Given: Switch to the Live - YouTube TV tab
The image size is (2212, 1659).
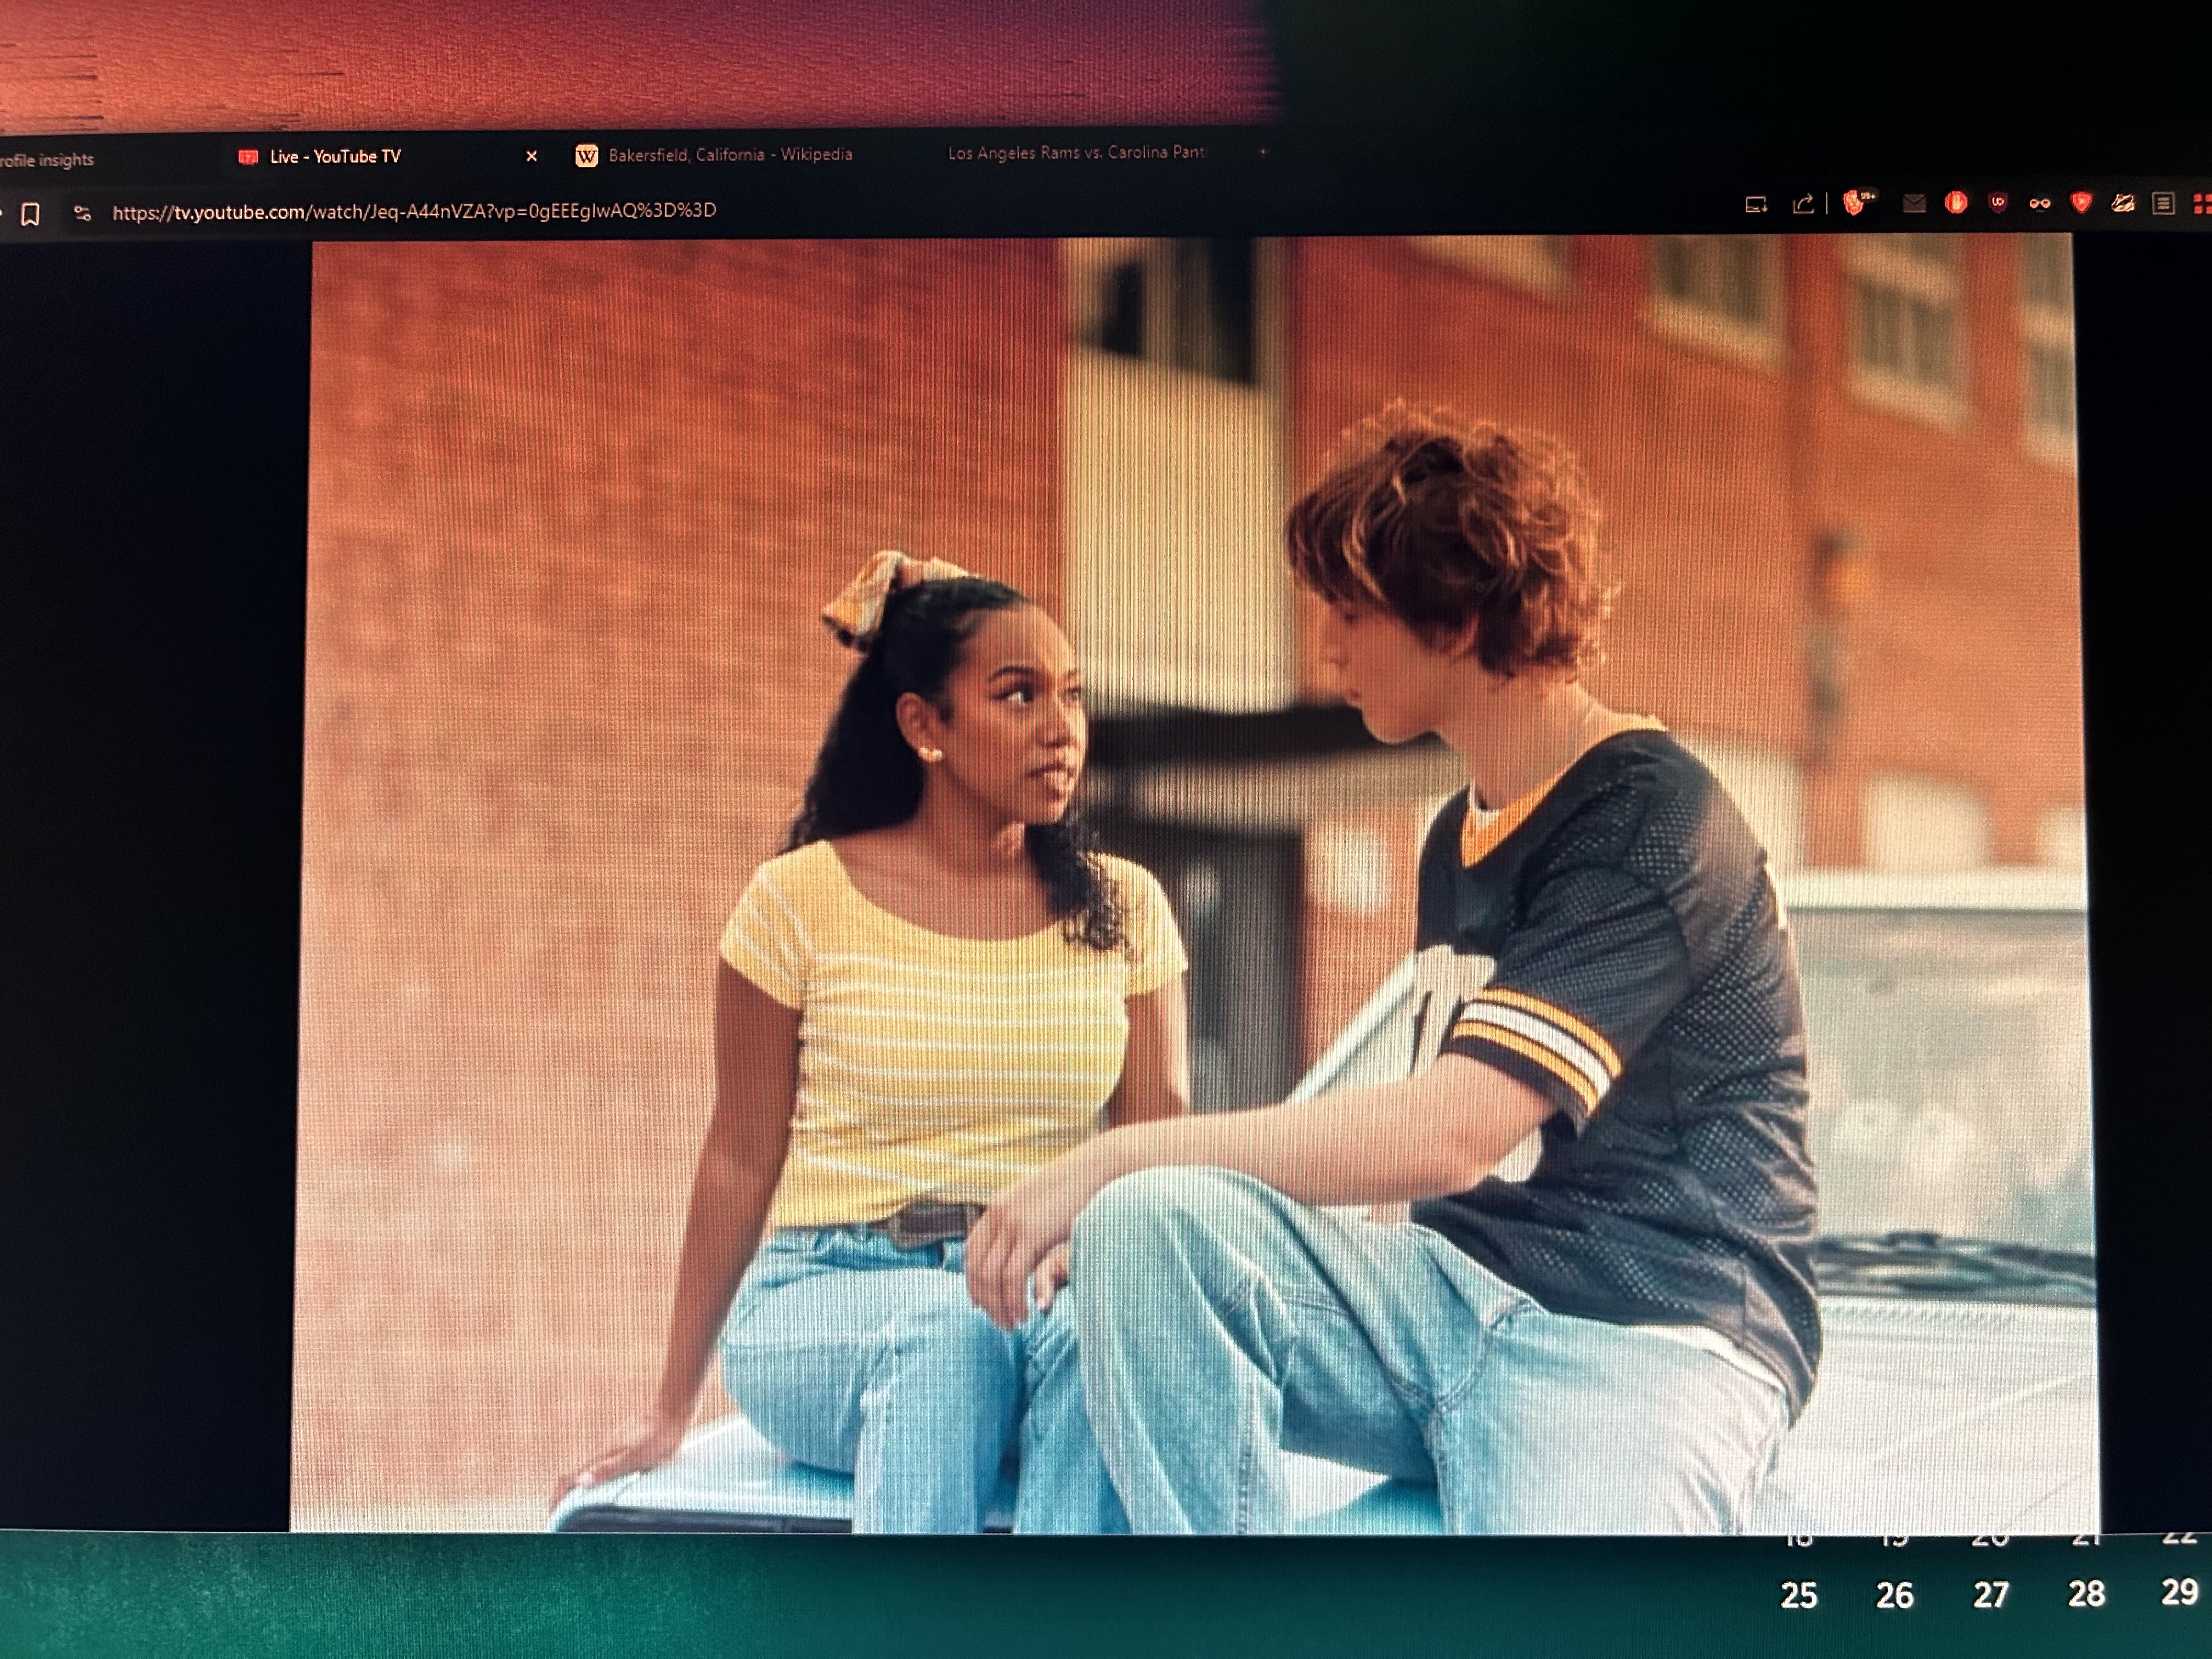Looking at the screenshot, I should click(335, 157).
